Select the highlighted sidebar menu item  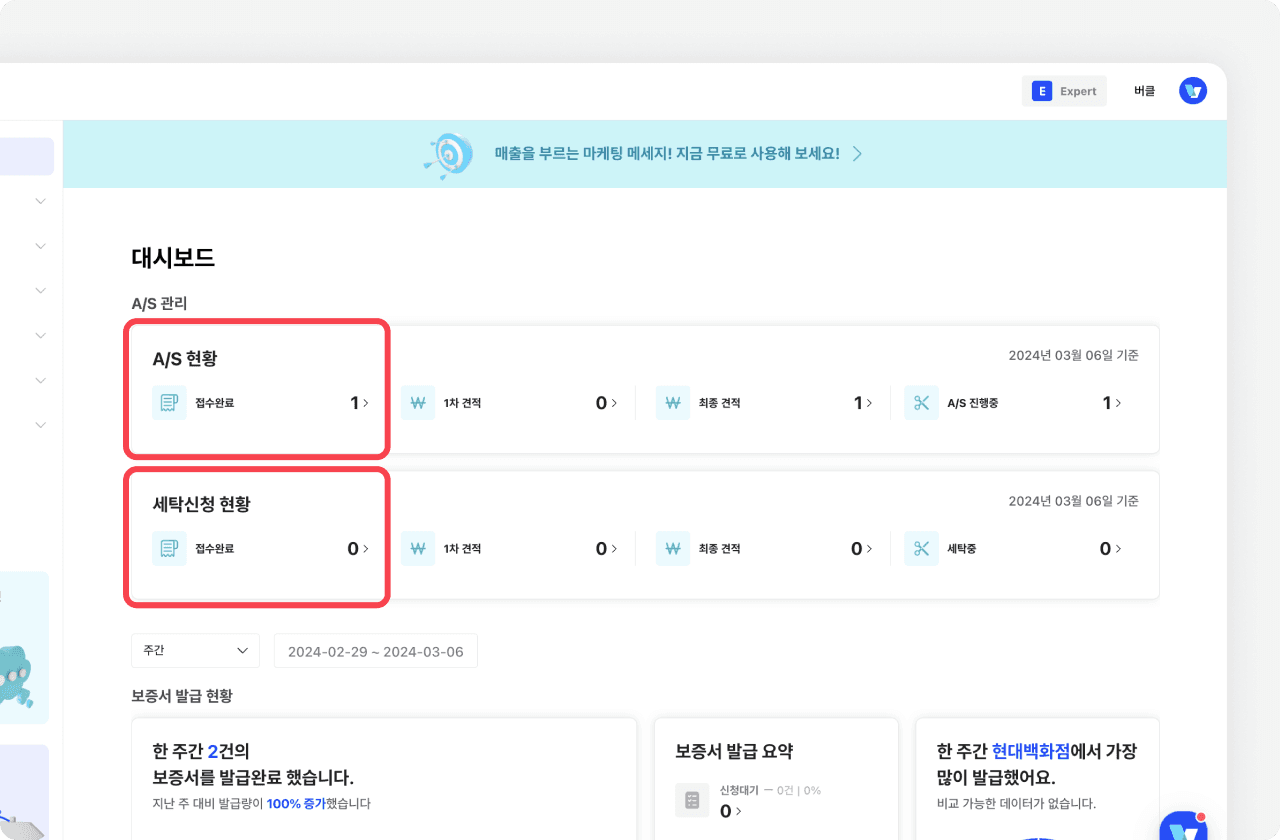point(27,157)
